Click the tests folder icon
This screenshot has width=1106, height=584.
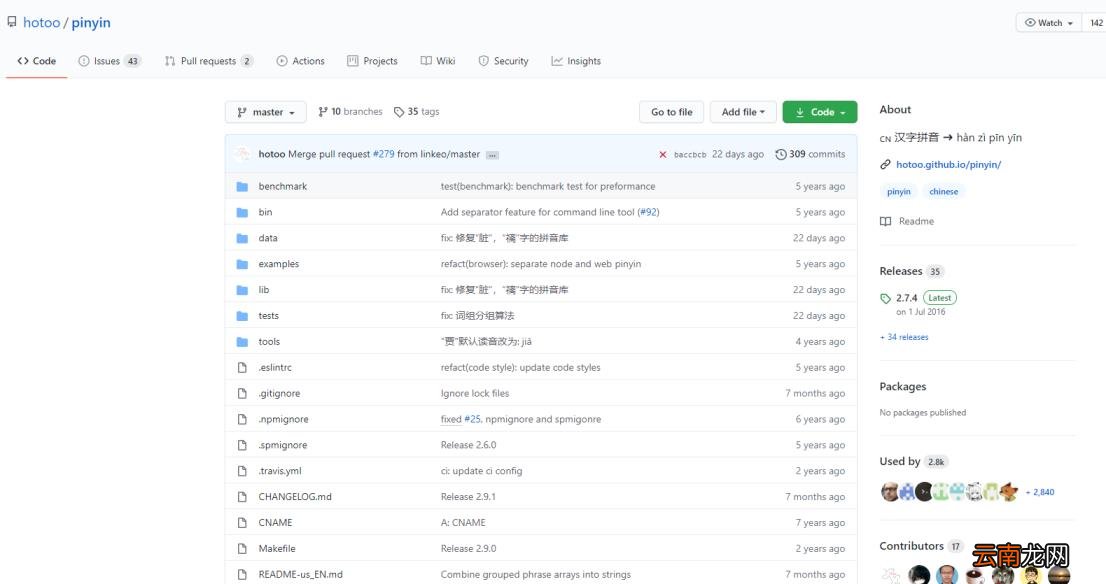point(242,316)
